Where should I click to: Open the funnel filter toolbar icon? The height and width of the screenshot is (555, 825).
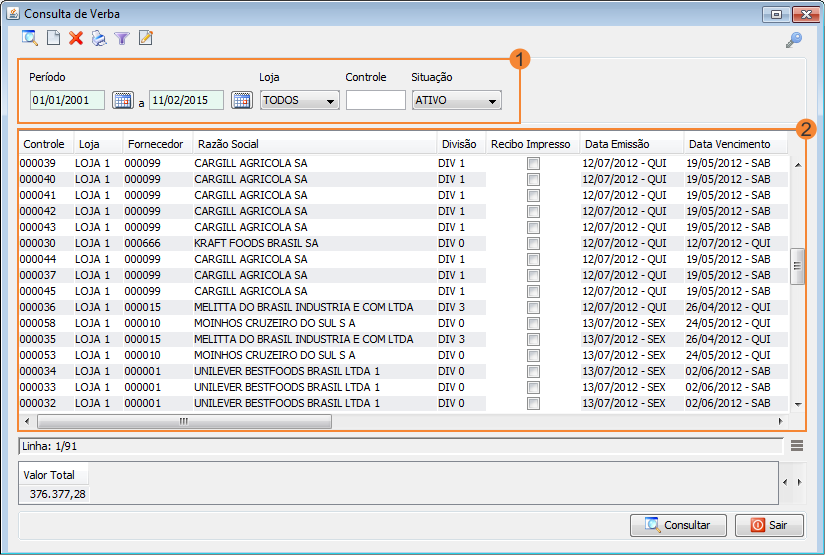point(122,38)
